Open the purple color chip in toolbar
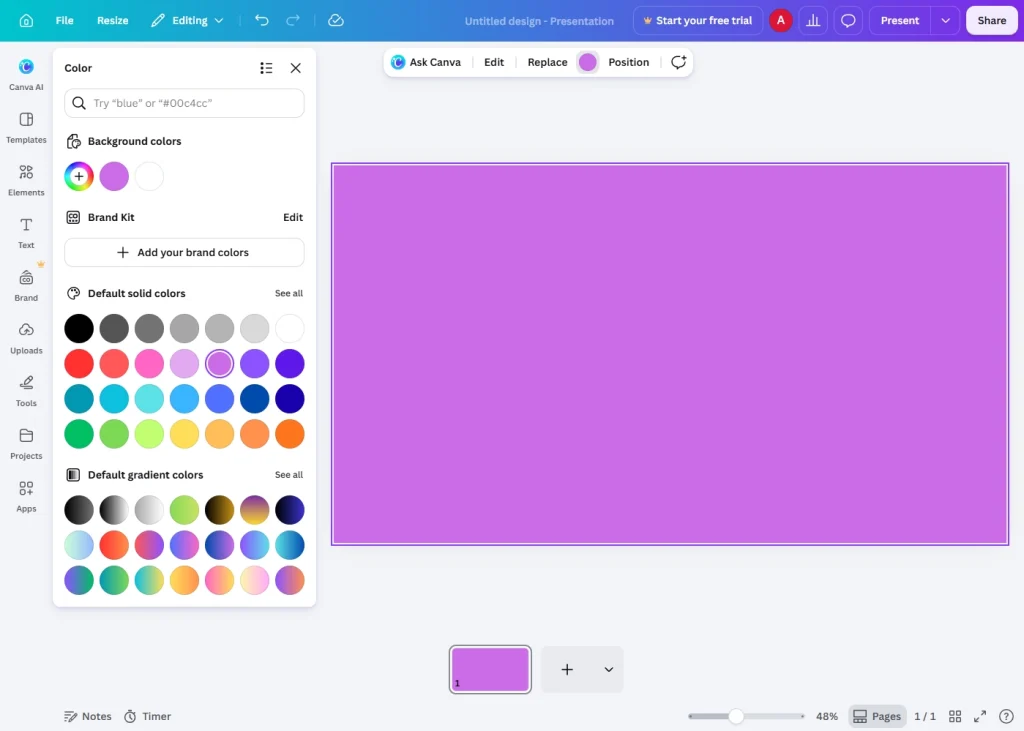This screenshot has width=1024, height=731. (x=588, y=62)
